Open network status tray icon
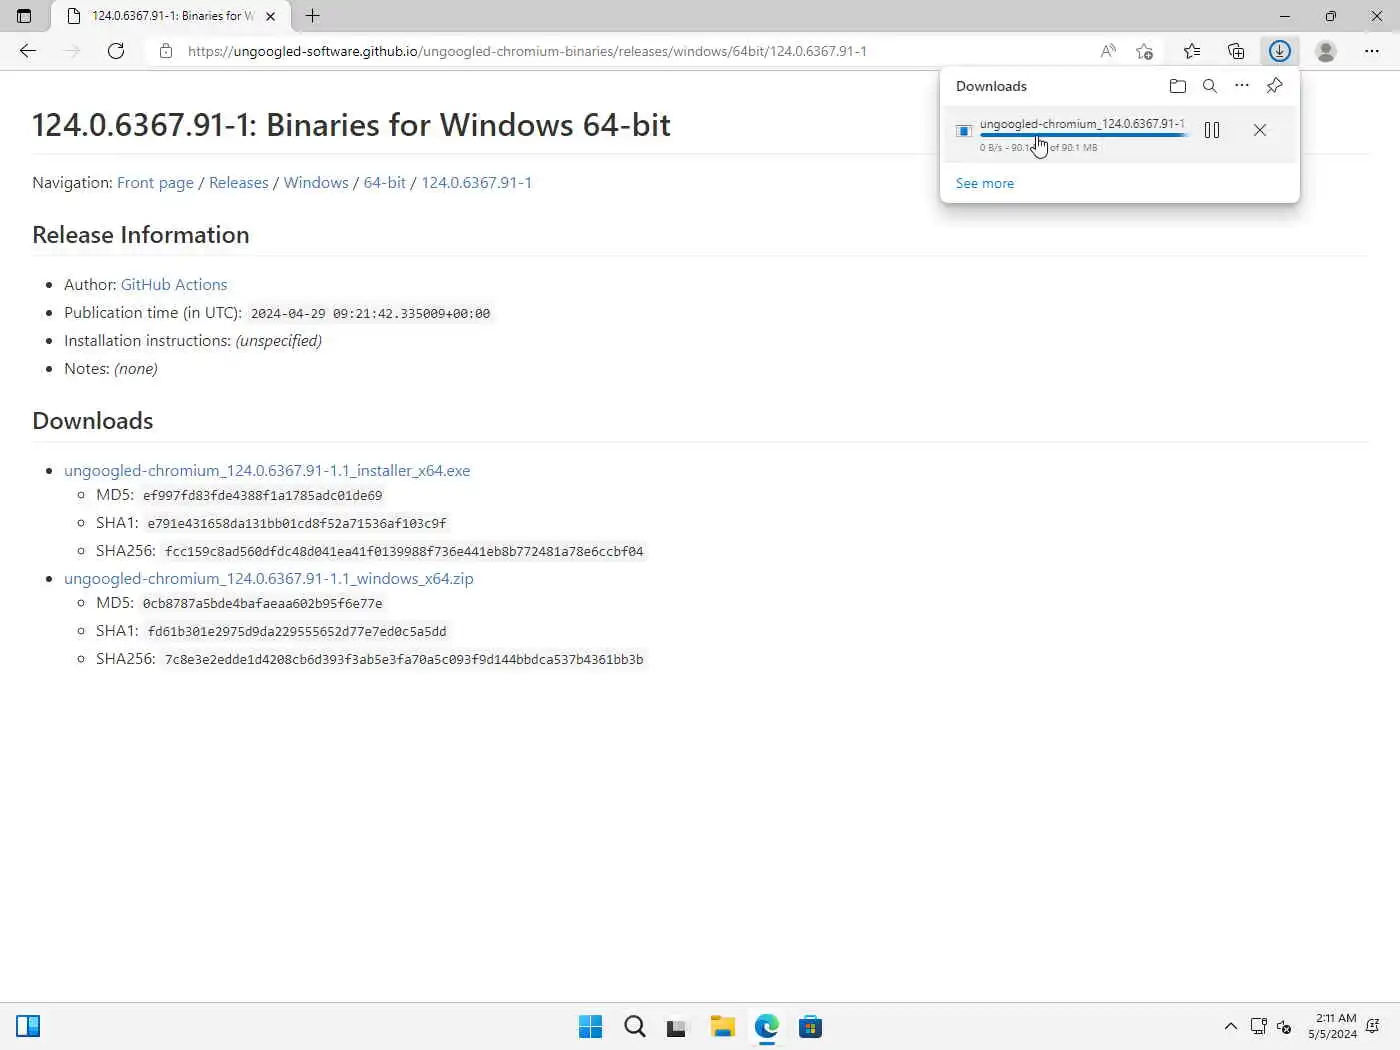Screen dimensions: 1400x1050 tap(1259, 1027)
